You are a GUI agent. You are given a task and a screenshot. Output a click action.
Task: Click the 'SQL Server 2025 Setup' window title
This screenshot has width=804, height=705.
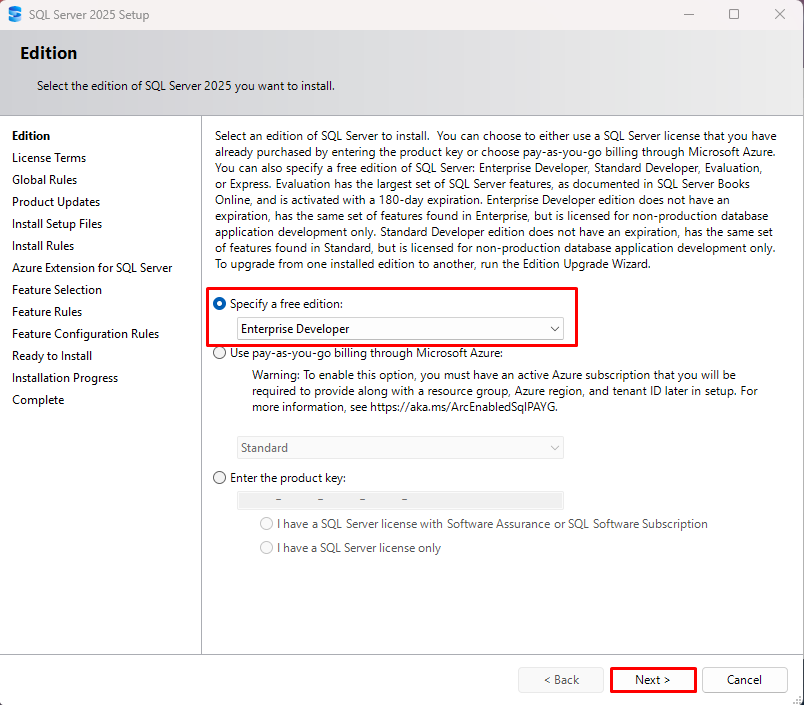point(89,15)
